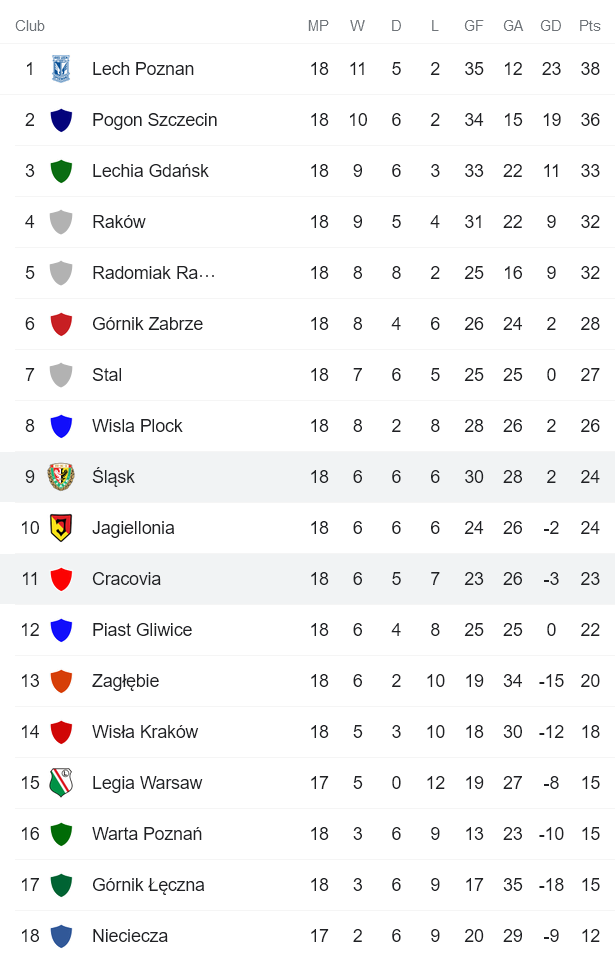Click the Nieciecza club badge

tap(60, 936)
